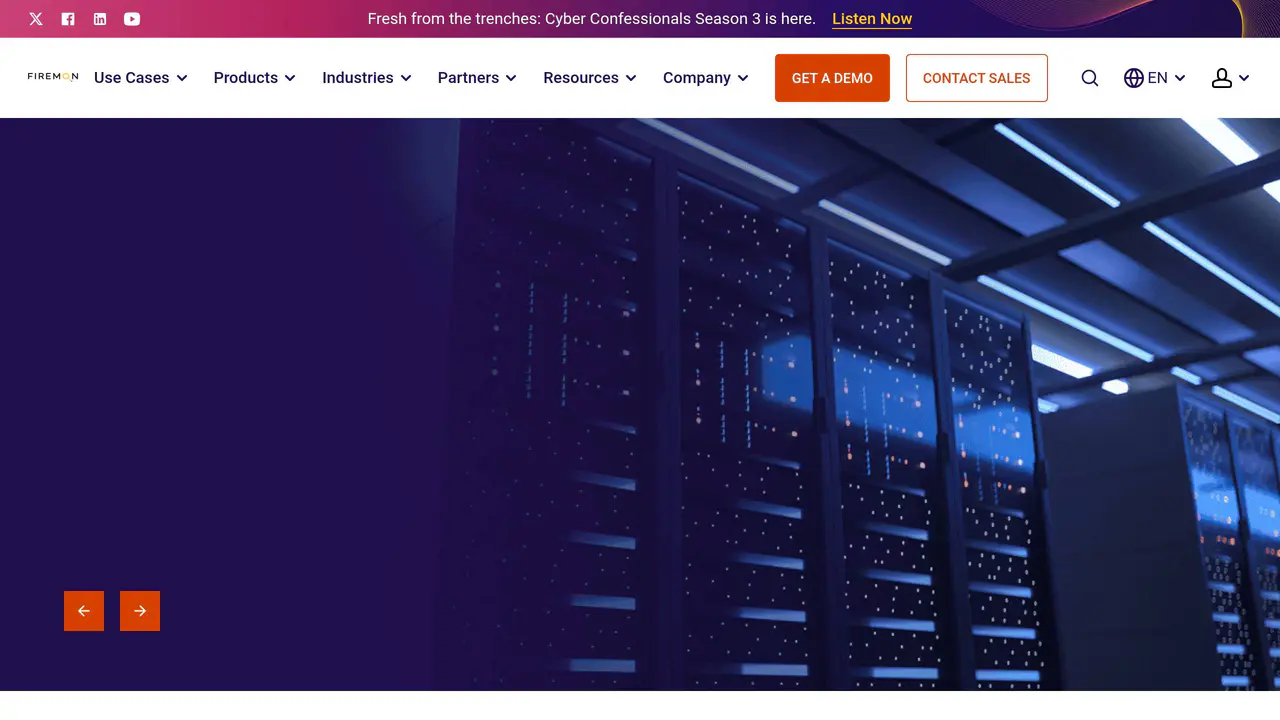Open the Facebook social icon

[68, 19]
